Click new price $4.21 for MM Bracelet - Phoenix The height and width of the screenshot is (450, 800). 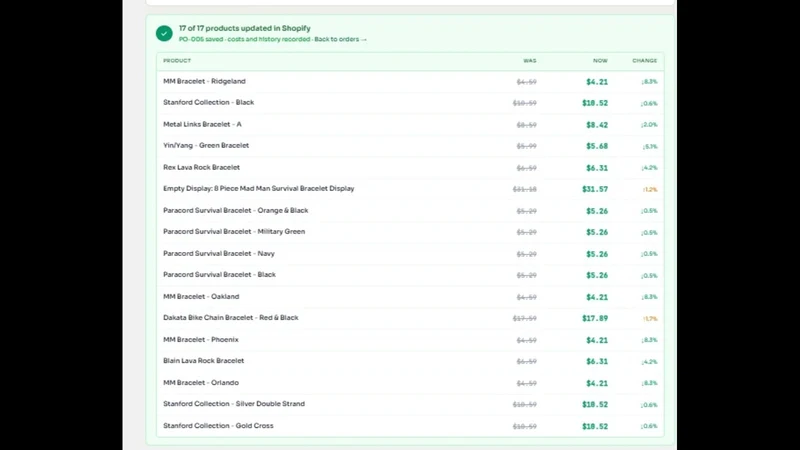(x=597, y=340)
